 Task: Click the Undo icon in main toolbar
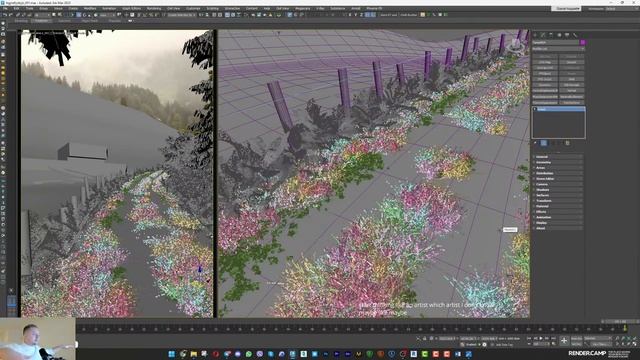[4, 15]
